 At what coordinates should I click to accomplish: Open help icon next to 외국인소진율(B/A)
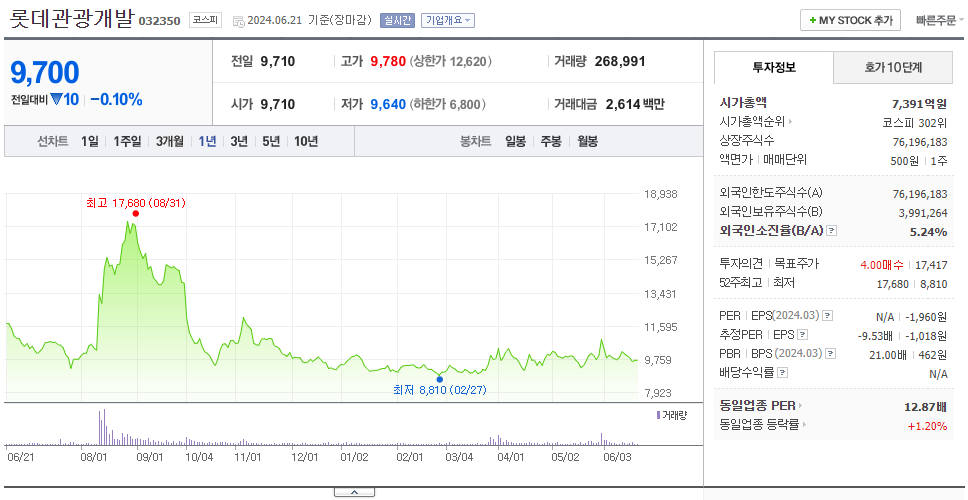(832, 230)
